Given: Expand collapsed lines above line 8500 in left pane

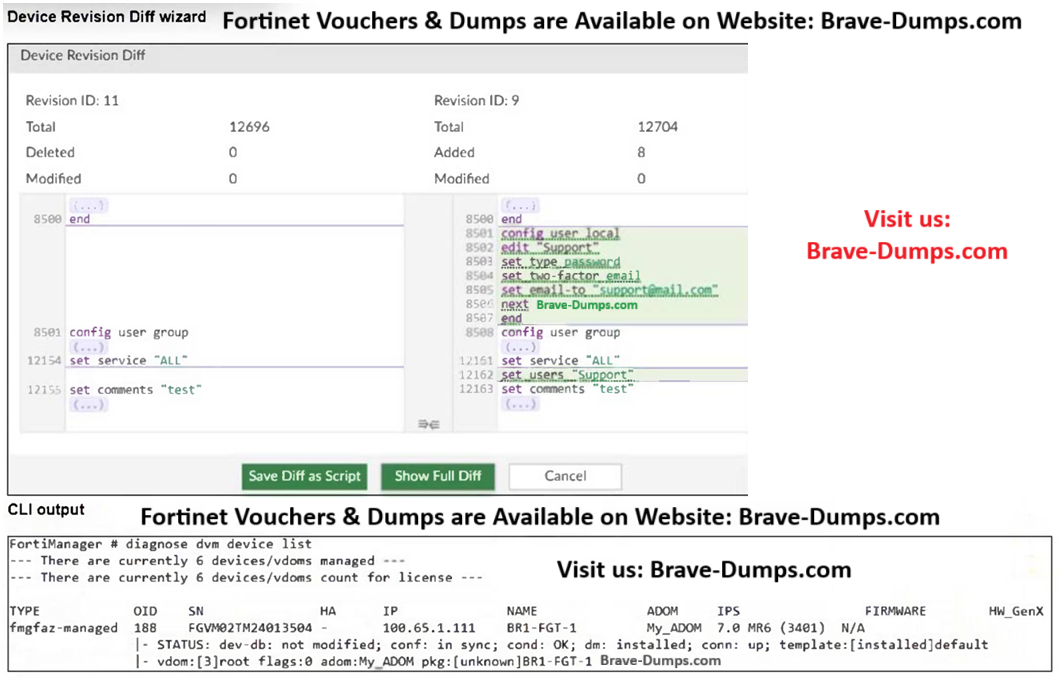Looking at the screenshot, I should [89, 205].
